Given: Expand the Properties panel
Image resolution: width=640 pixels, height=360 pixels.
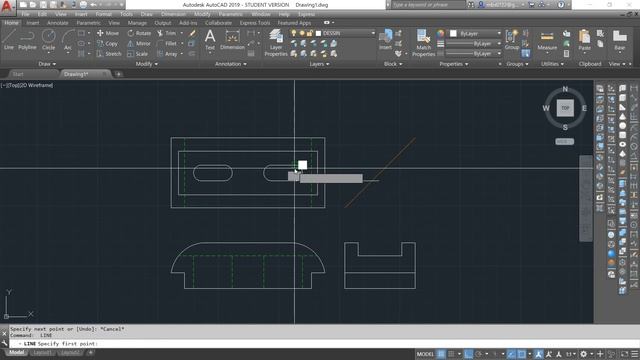Looking at the screenshot, I should tap(453, 64).
